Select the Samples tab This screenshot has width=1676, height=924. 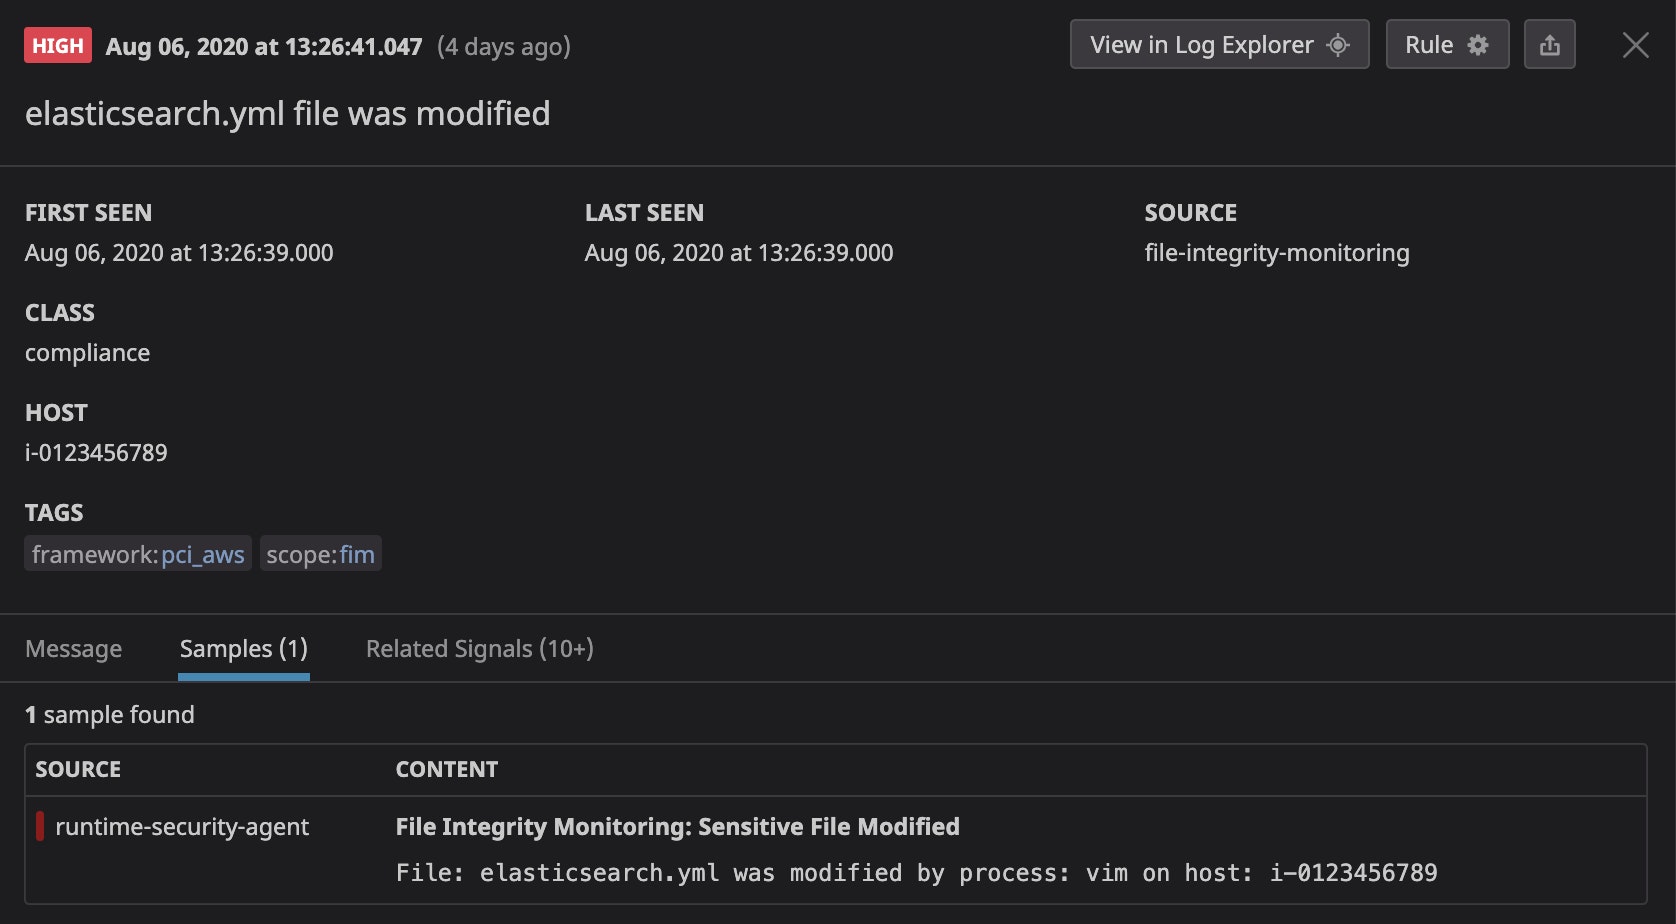coord(242,648)
